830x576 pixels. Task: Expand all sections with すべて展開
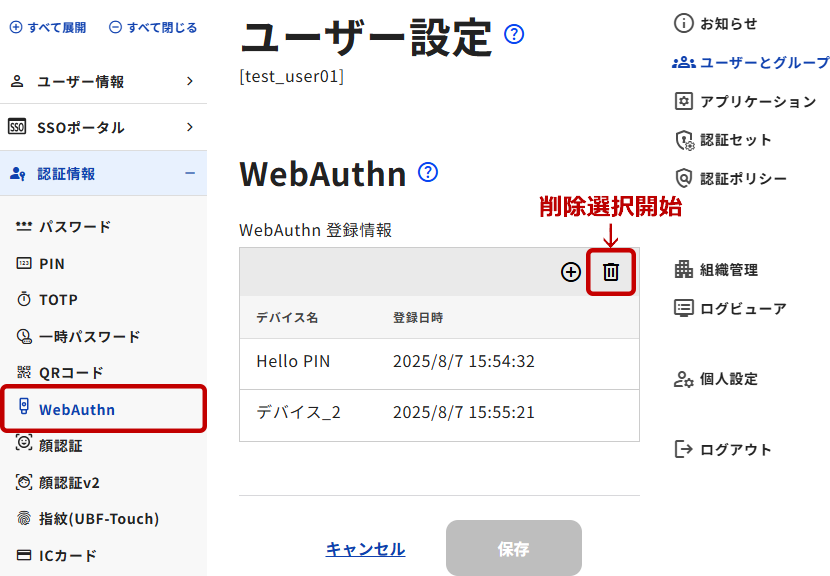coord(48,28)
